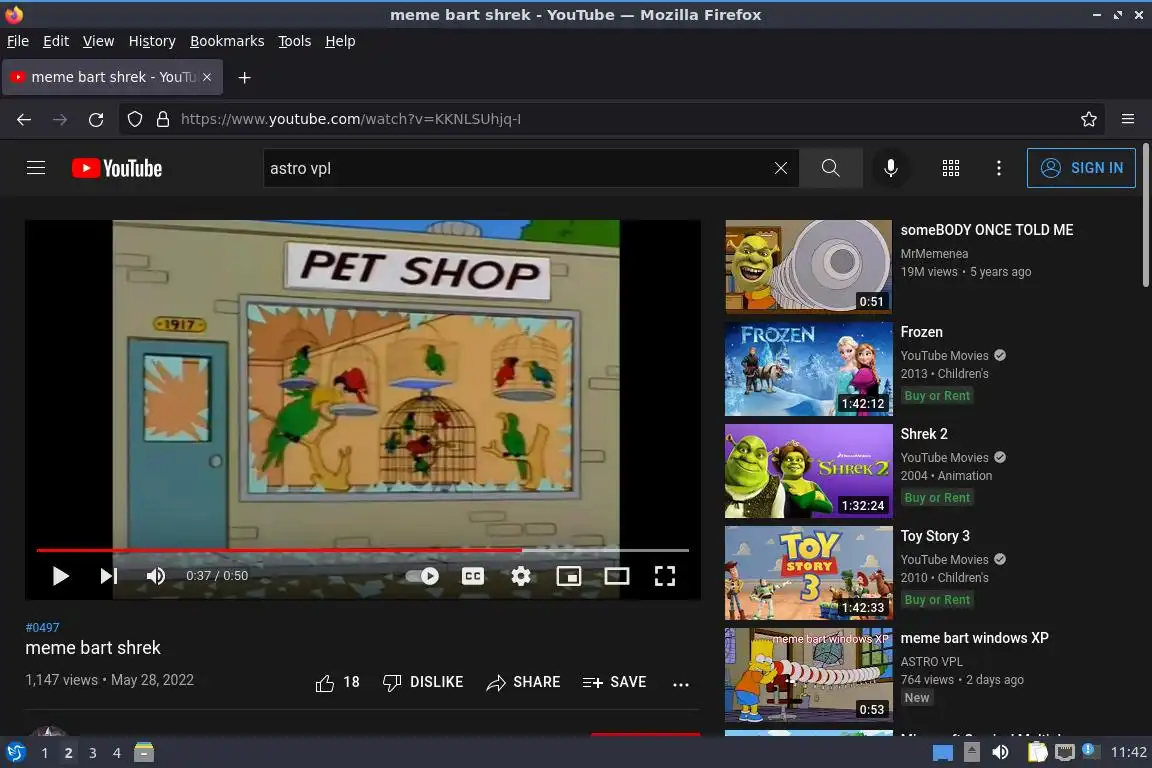This screenshot has width=1152, height=768.
Task: Seek on the red video progress bar
Action: click(x=363, y=550)
